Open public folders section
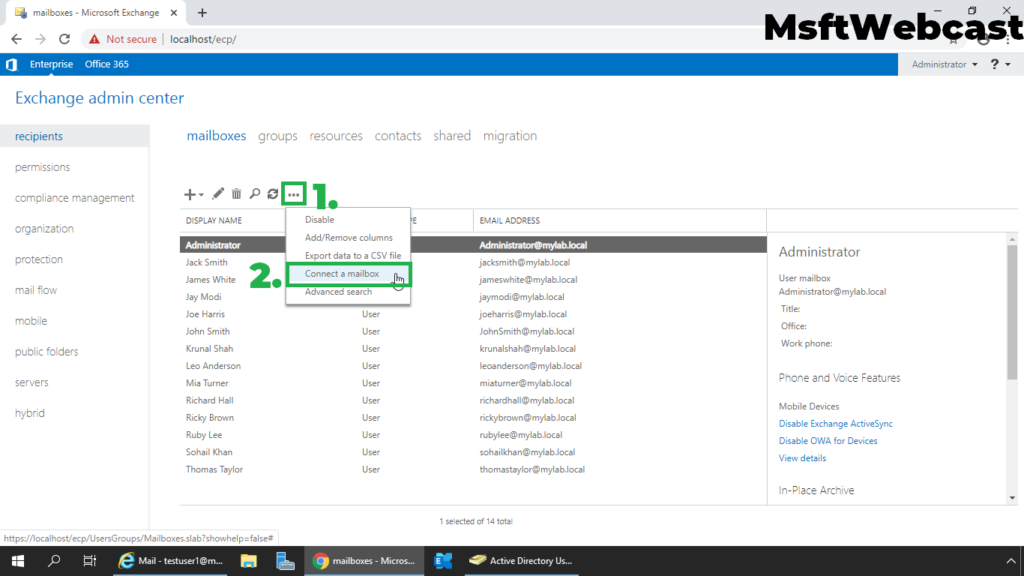Viewport: 1024px width, 576px height. [x=46, y=351]
